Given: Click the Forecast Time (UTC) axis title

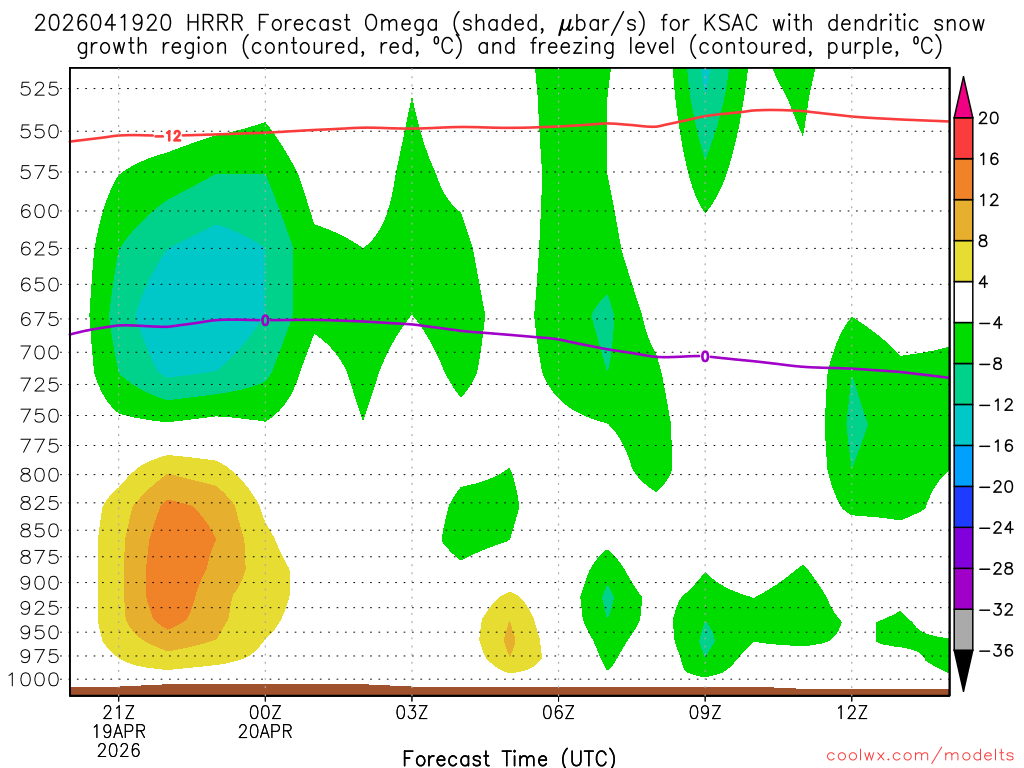Looking at the screenshot, I should click(509, 758).
